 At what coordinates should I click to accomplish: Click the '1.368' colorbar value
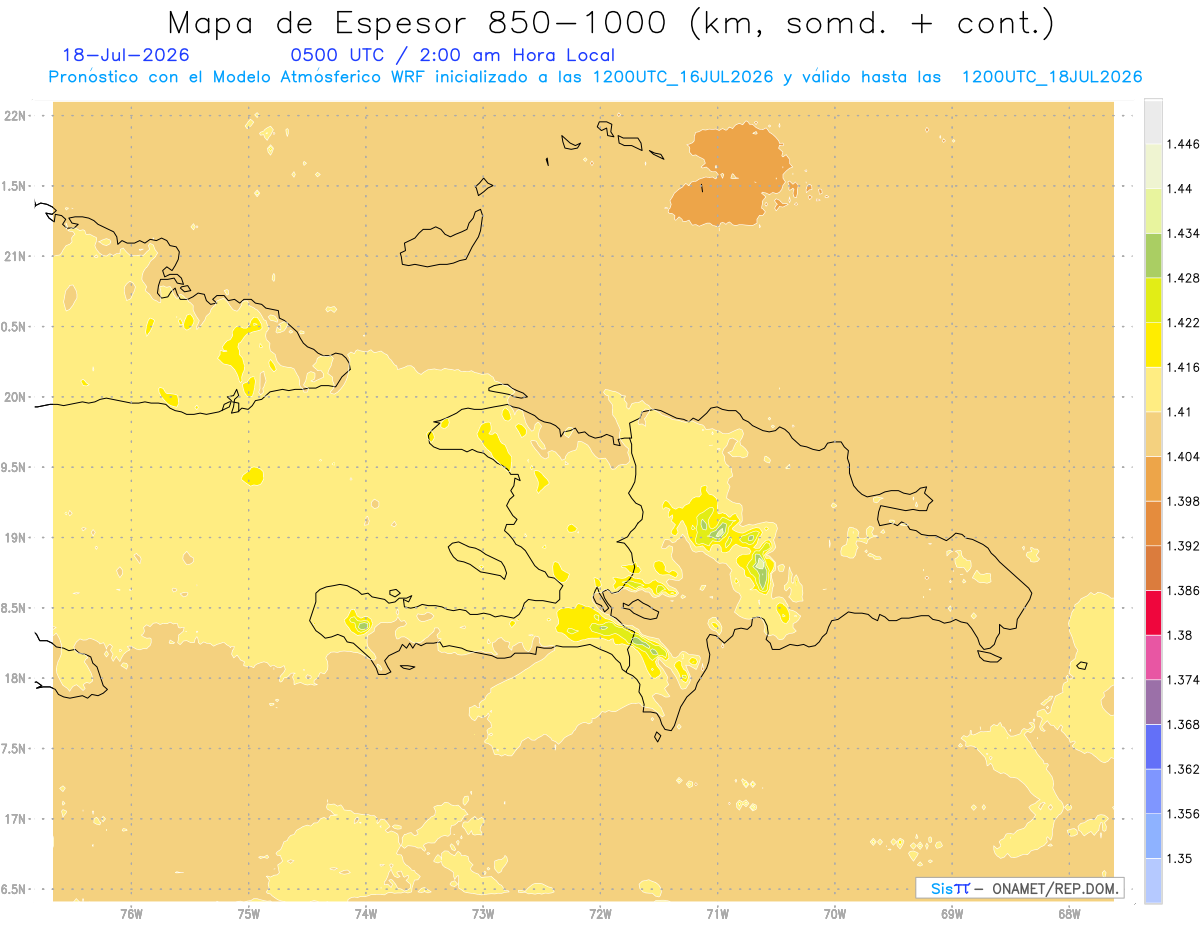coord(1185,724)
